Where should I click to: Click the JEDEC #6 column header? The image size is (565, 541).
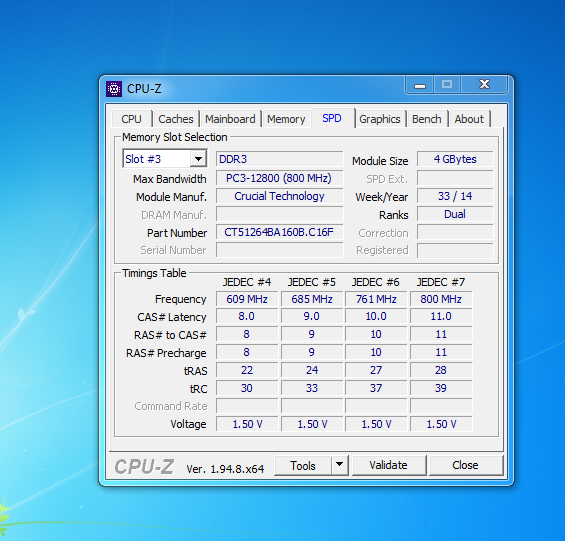click(x=376, y=282)
